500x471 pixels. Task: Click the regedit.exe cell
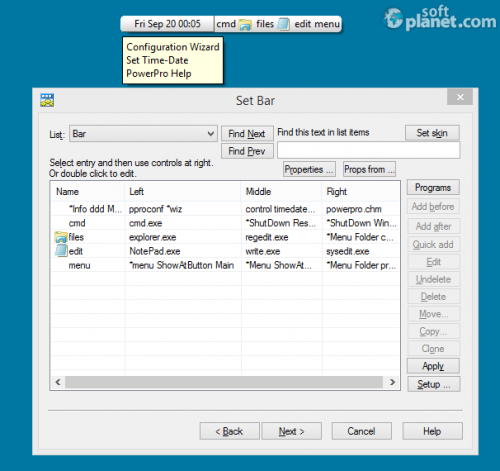tap(267, 237)
